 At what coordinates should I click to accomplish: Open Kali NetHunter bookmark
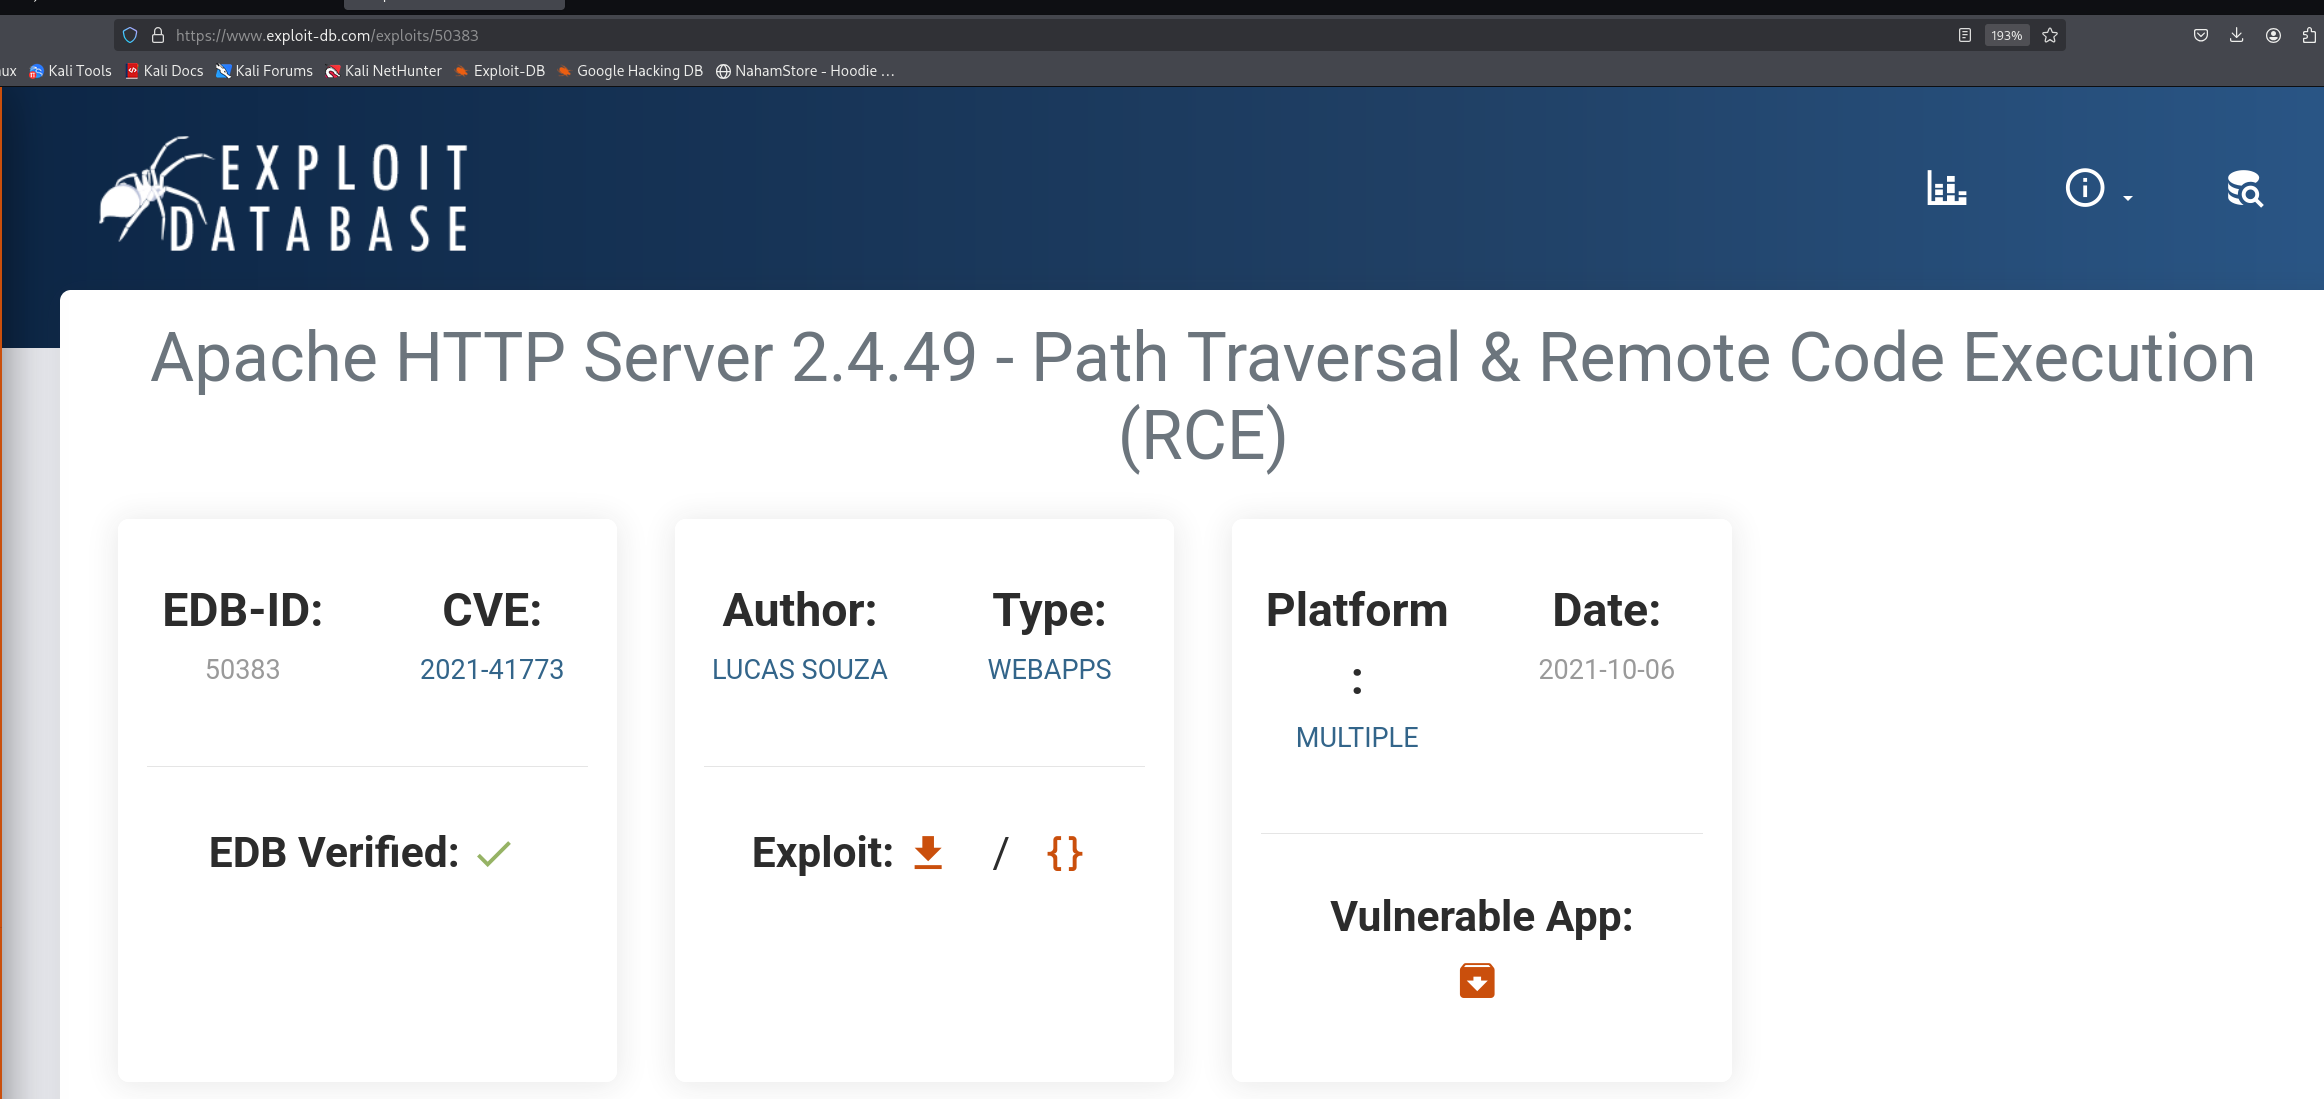[x=383, y=71]
